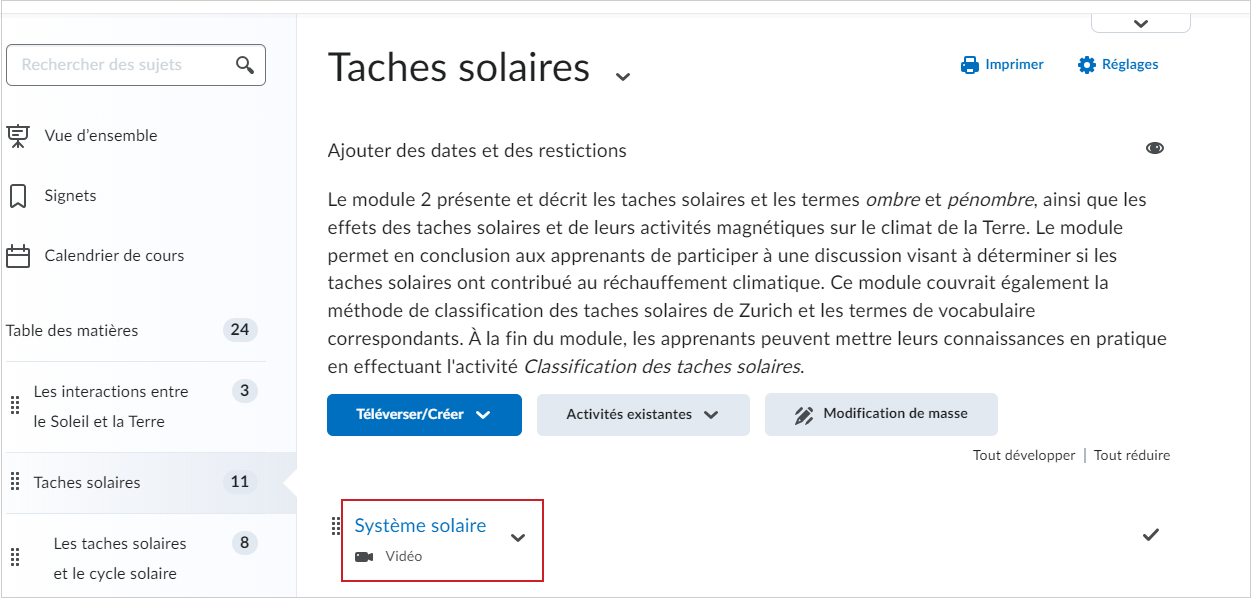Toggle module visibility eye icon

click(1155, 148)
